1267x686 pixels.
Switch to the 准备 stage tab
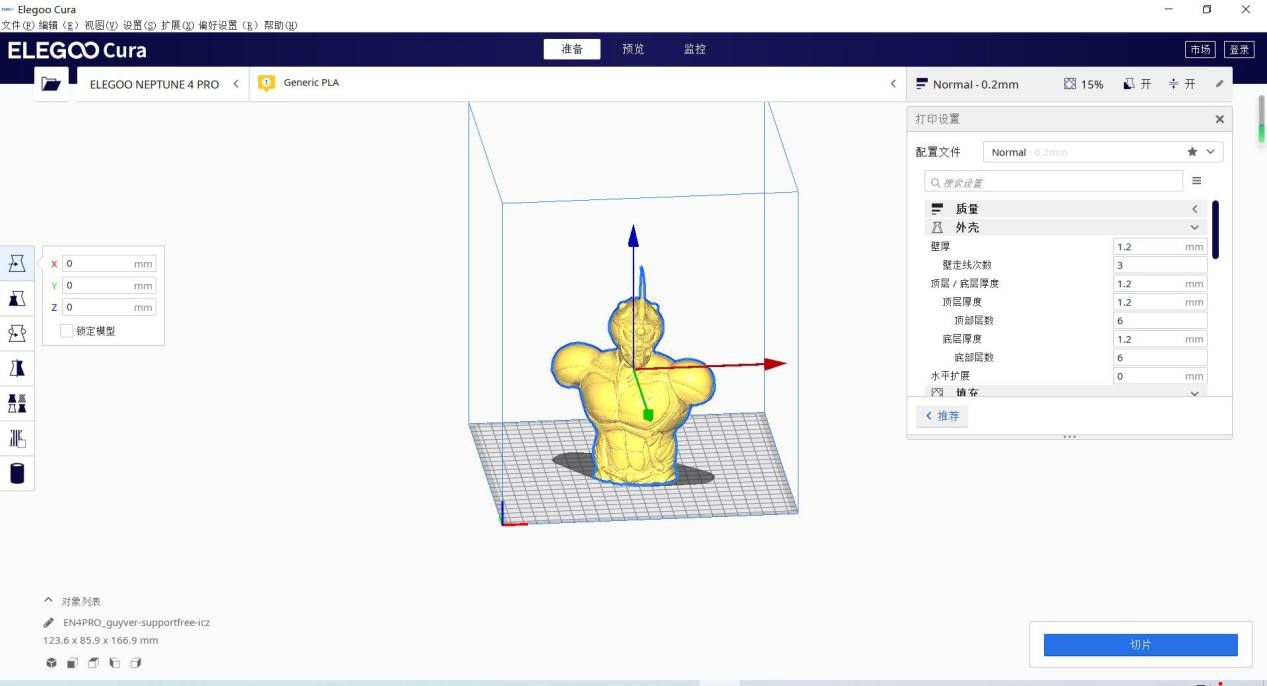(x=572, y=49)
